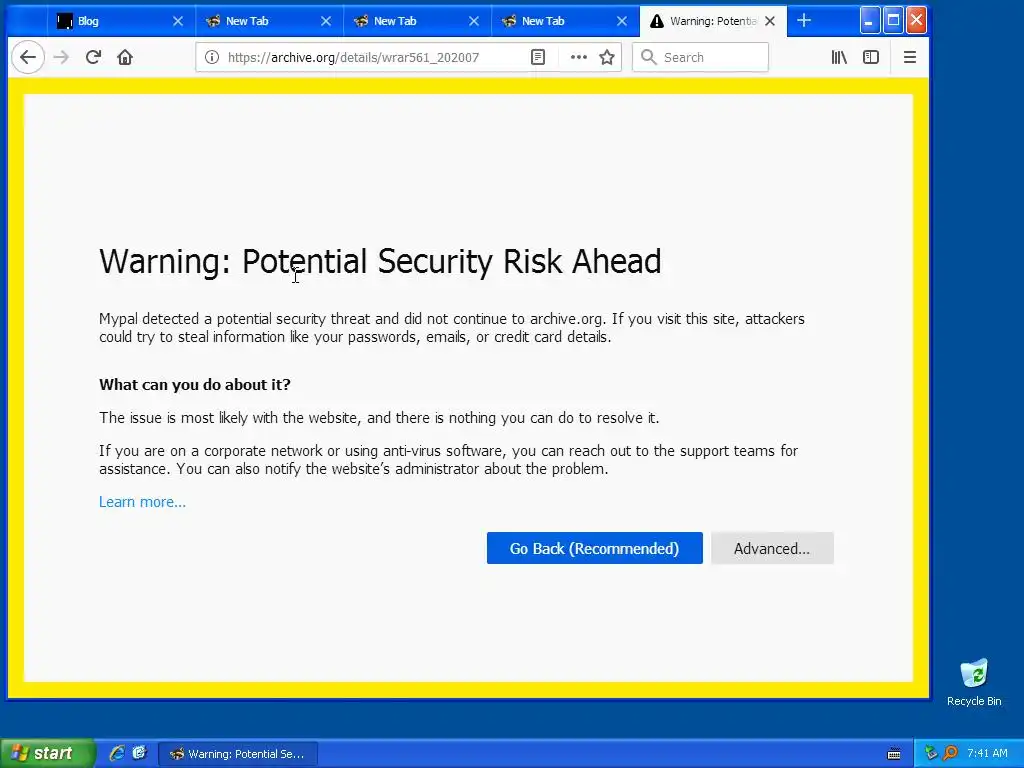Open page actions three-dot menu
Viewport: 1024px width, 768px height.
tap(579, 57)
